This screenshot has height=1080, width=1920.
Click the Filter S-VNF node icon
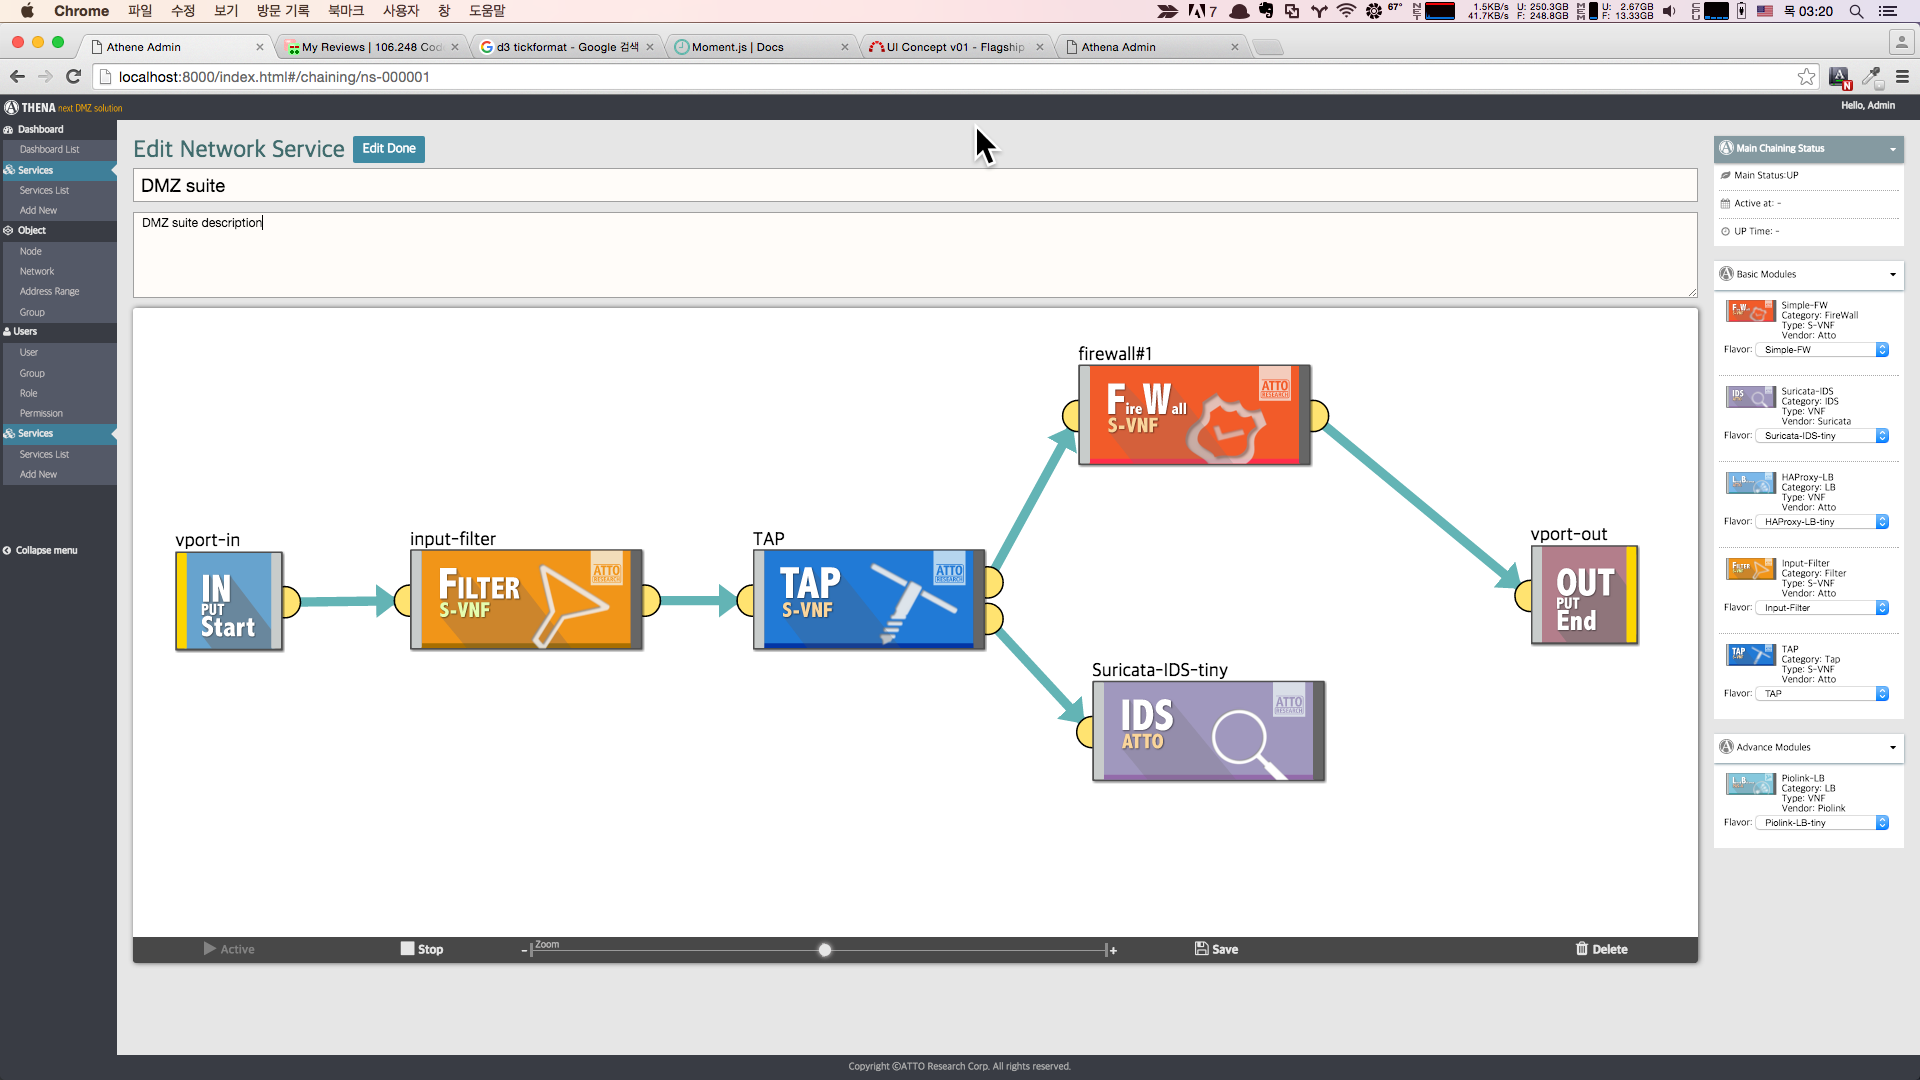point(525,599)
